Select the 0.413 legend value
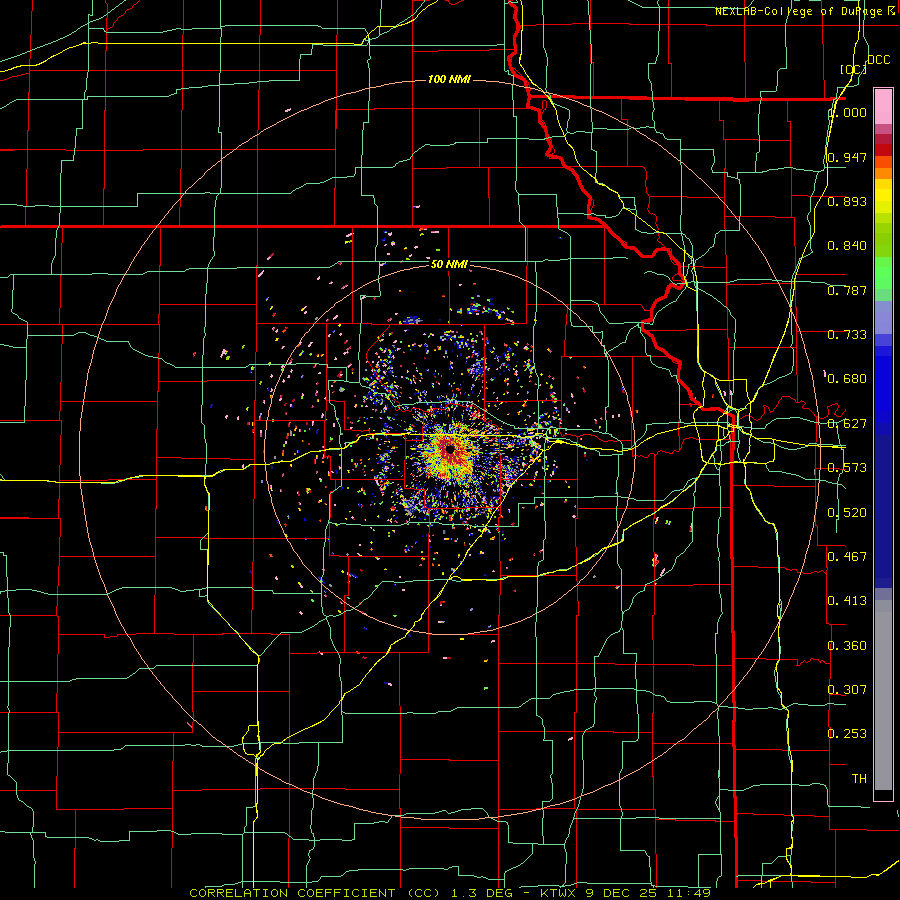900x900 pixels. 847,601
